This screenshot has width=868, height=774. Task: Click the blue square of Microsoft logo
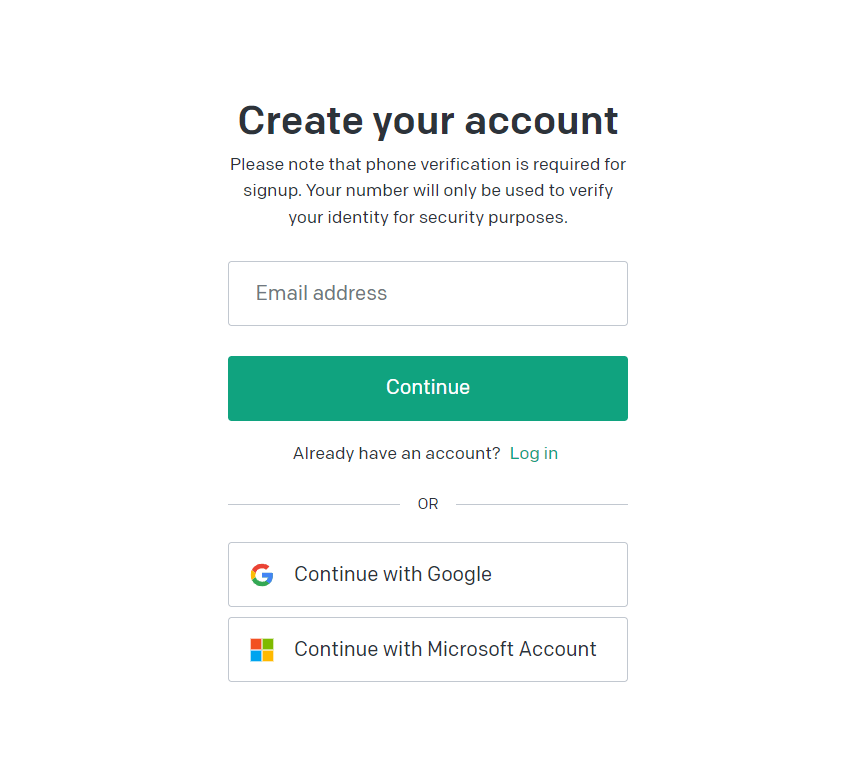(x=256, y=656)
